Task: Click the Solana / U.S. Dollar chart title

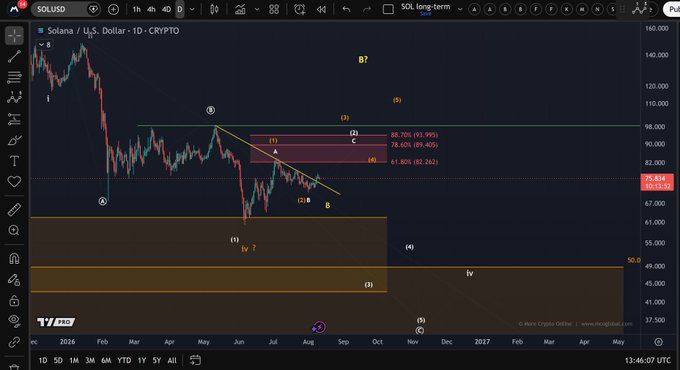Action: pos(112,31)
